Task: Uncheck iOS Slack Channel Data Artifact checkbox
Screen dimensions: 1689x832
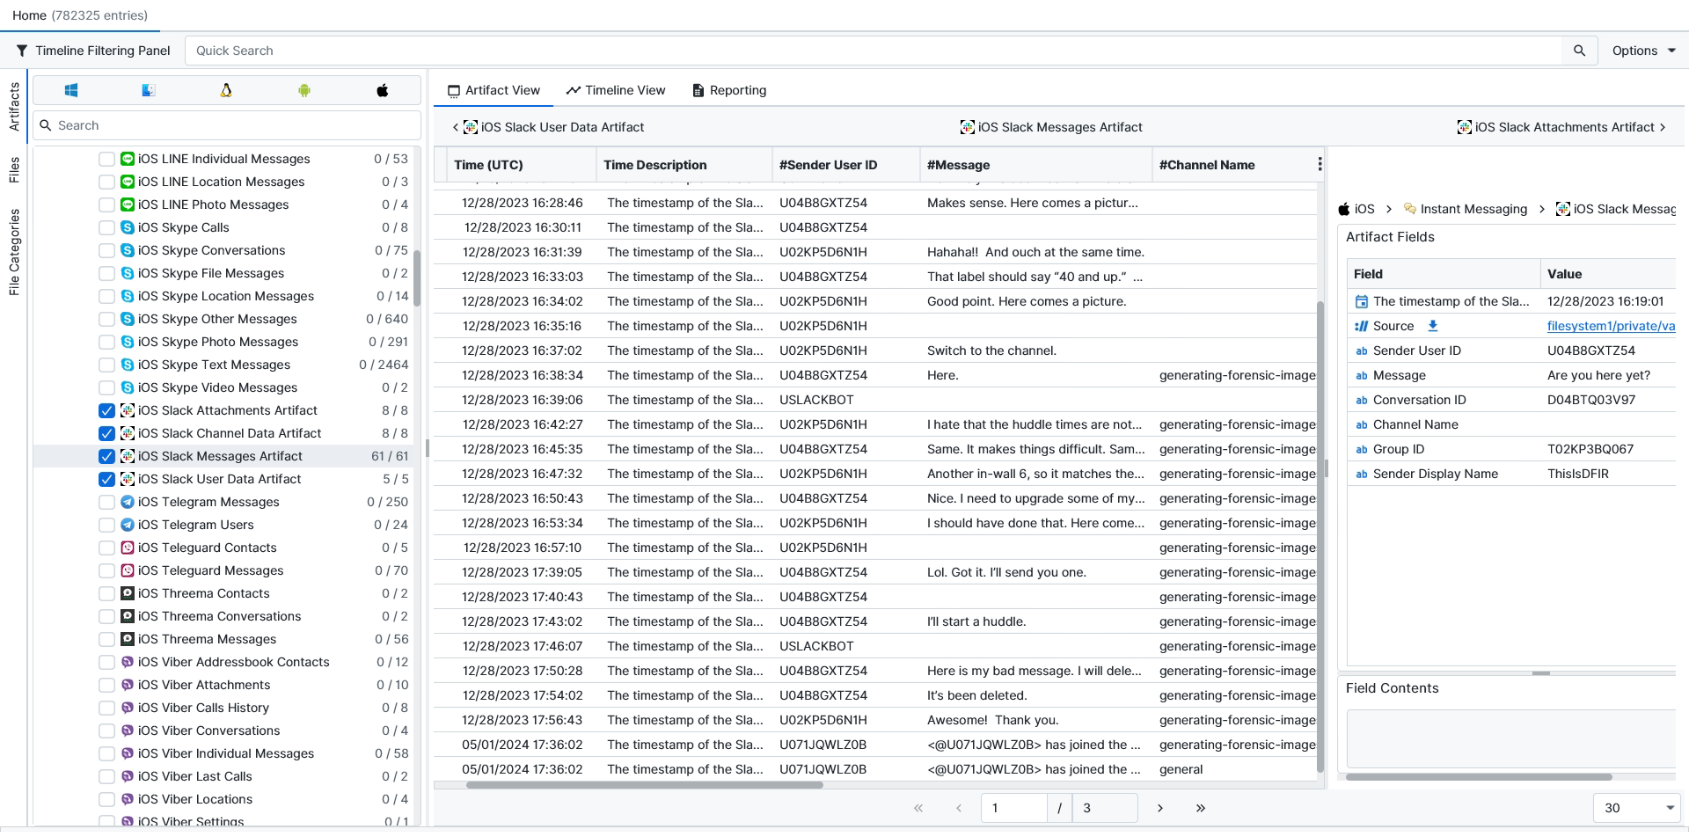Action: pos(106,434)
